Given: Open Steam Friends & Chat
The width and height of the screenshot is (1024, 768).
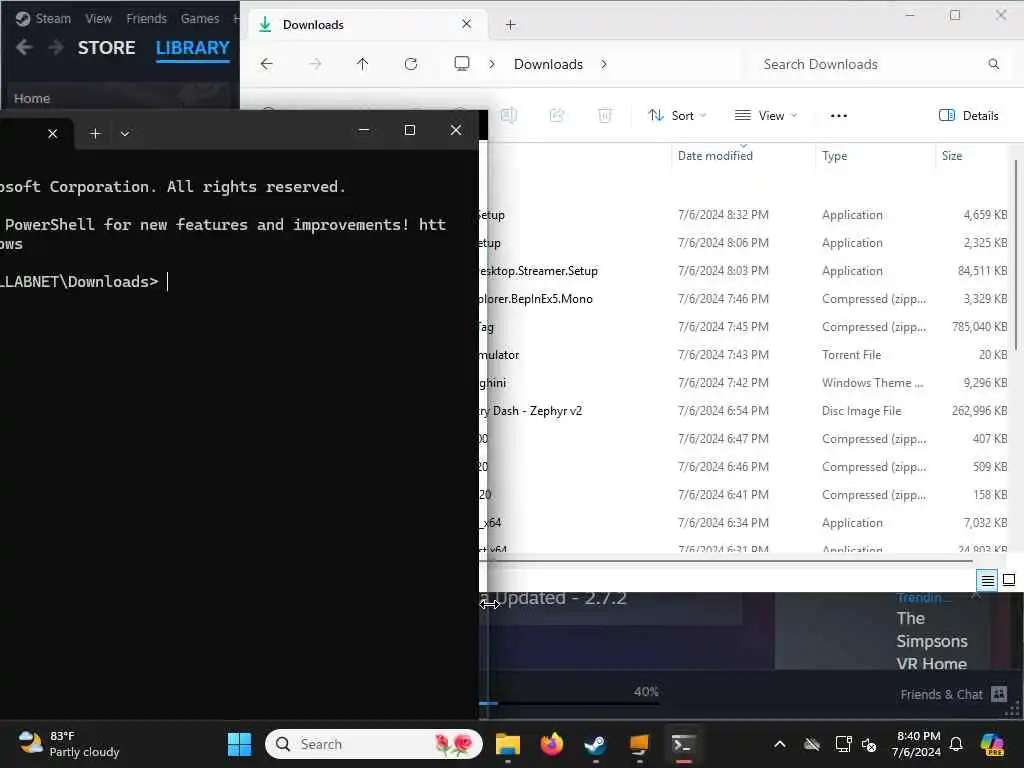Looking at the screenshot, I should (x=953, y=694).
